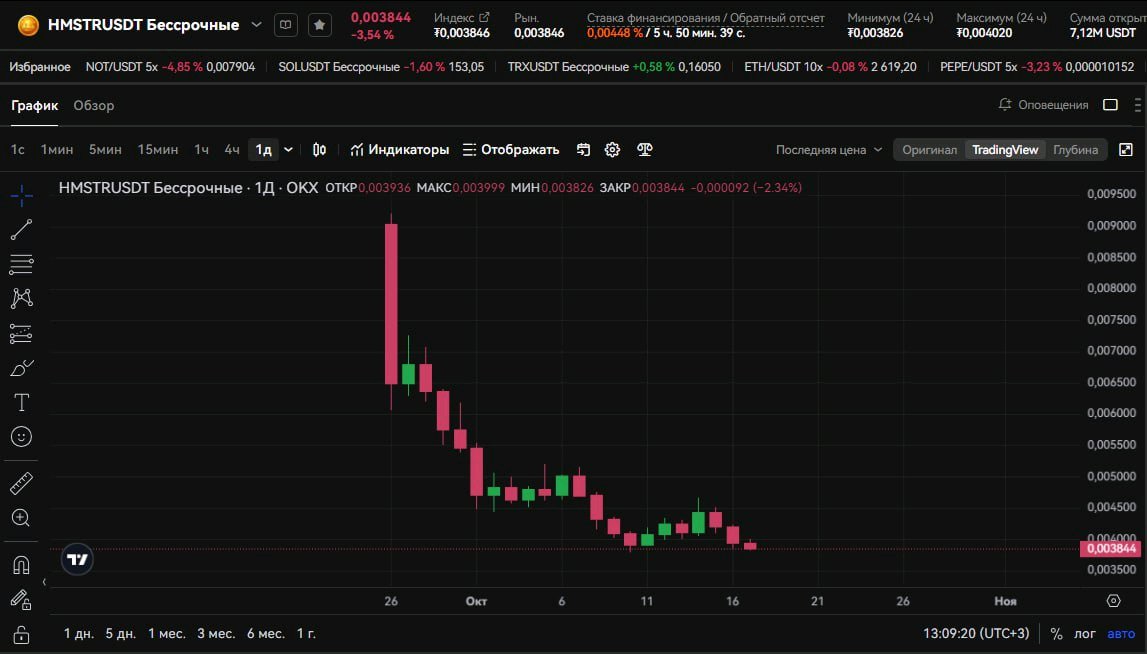Select 4ч timeframe
This screenshot has height=654, width=1147.
click(x=231, y=149)
